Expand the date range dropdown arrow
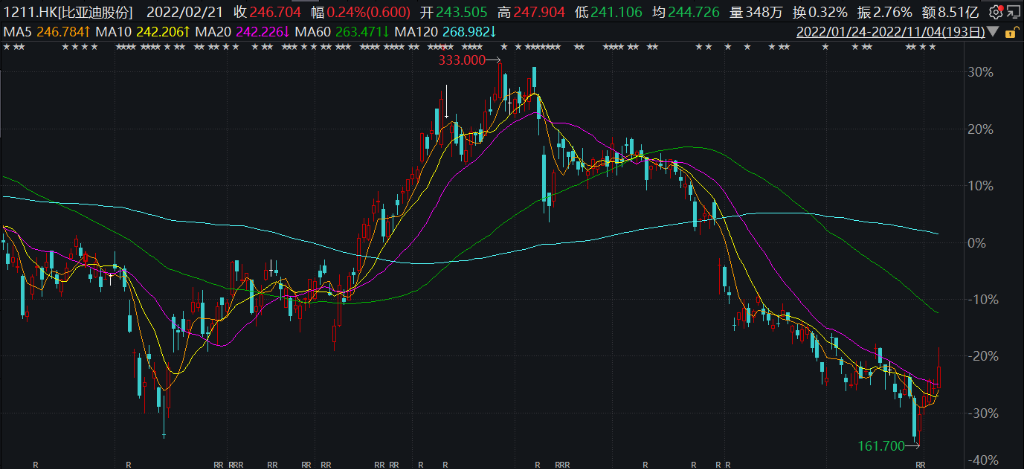1024x469 pixels. coord(992,32)
